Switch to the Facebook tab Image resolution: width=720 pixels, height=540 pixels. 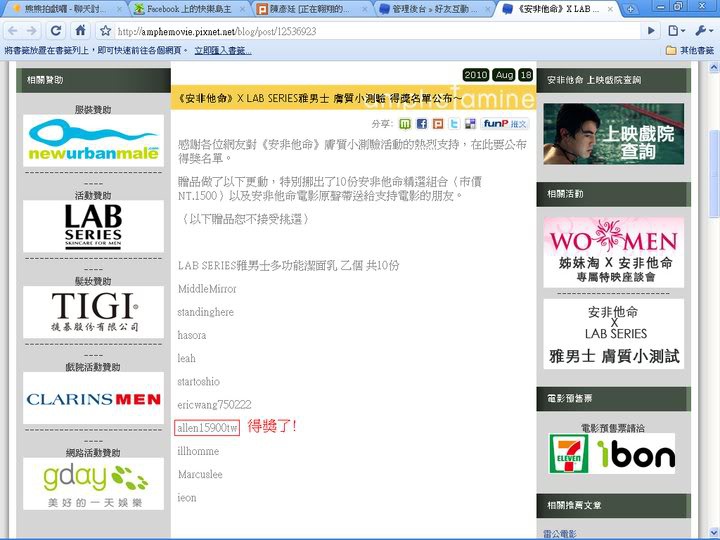pyautogui.click(x=189, y=8)
